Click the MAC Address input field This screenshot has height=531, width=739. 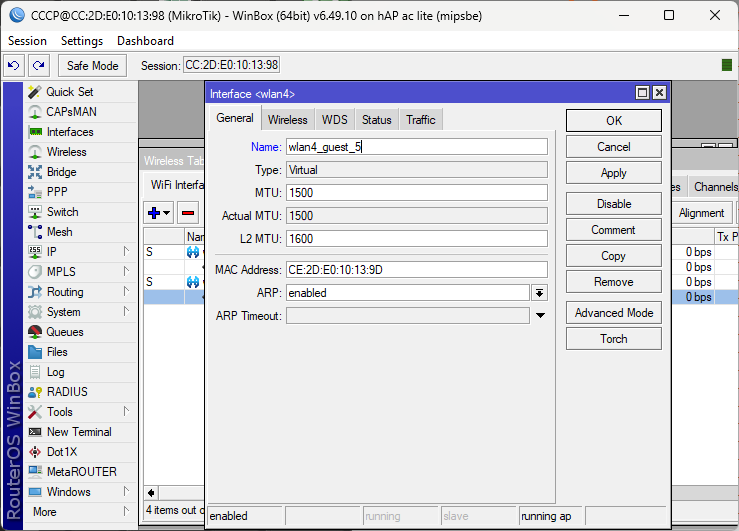click(417, 270)
